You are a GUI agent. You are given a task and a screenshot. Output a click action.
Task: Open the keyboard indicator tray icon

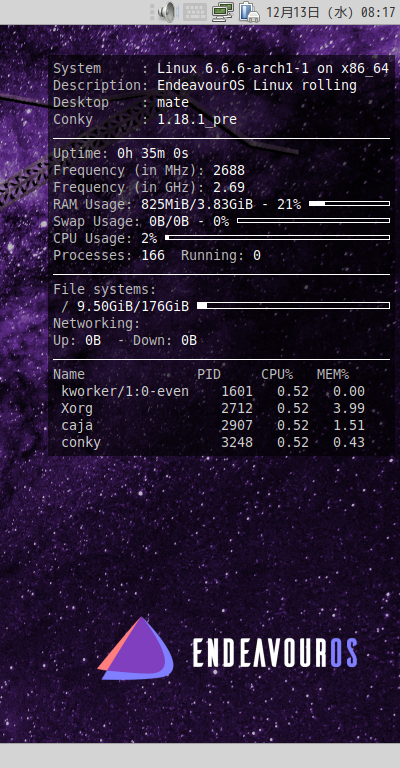click(195, 12)
